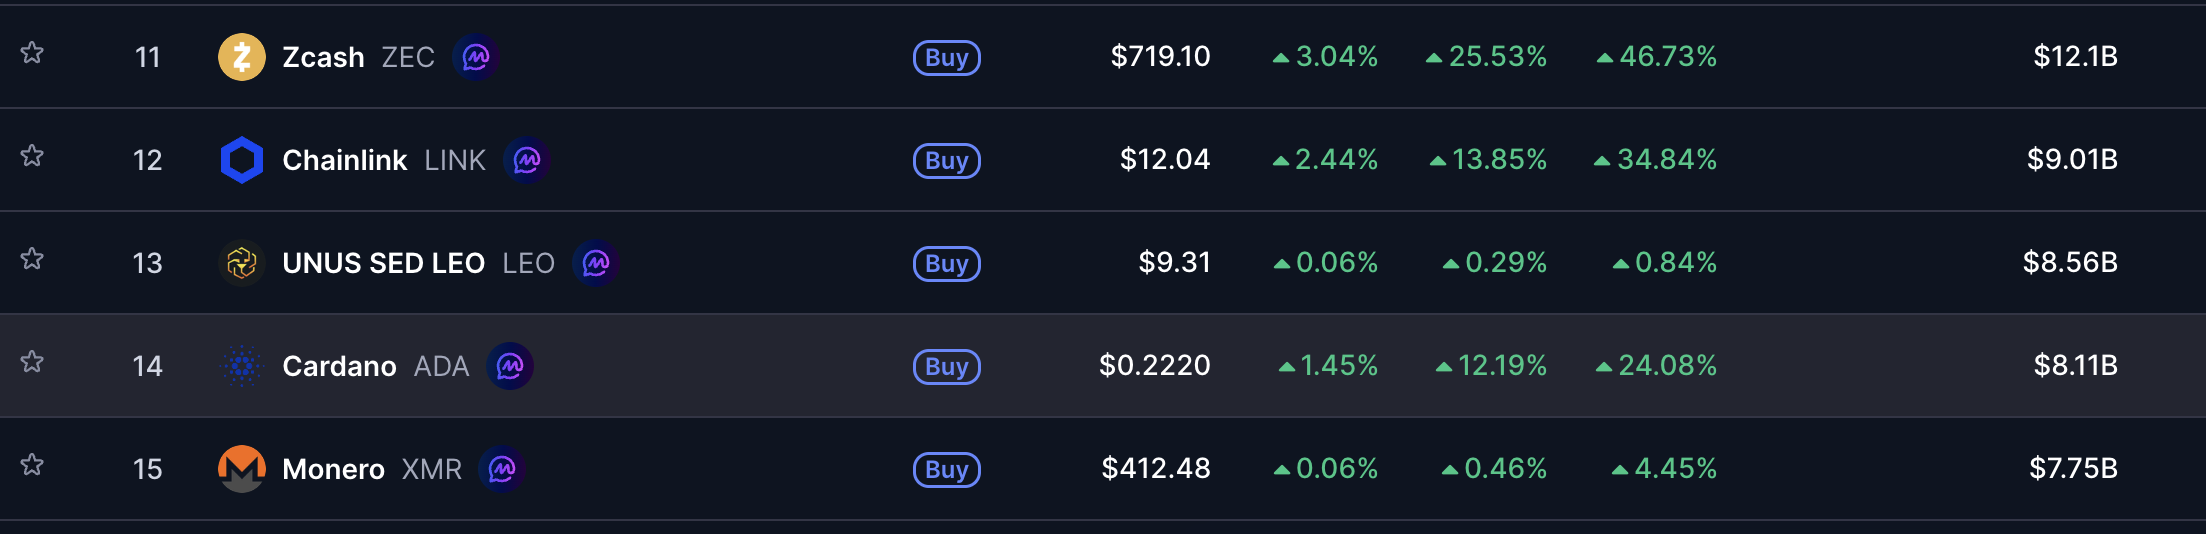
Task: Click the Zcash coin logo
Action: click(242, 57)
